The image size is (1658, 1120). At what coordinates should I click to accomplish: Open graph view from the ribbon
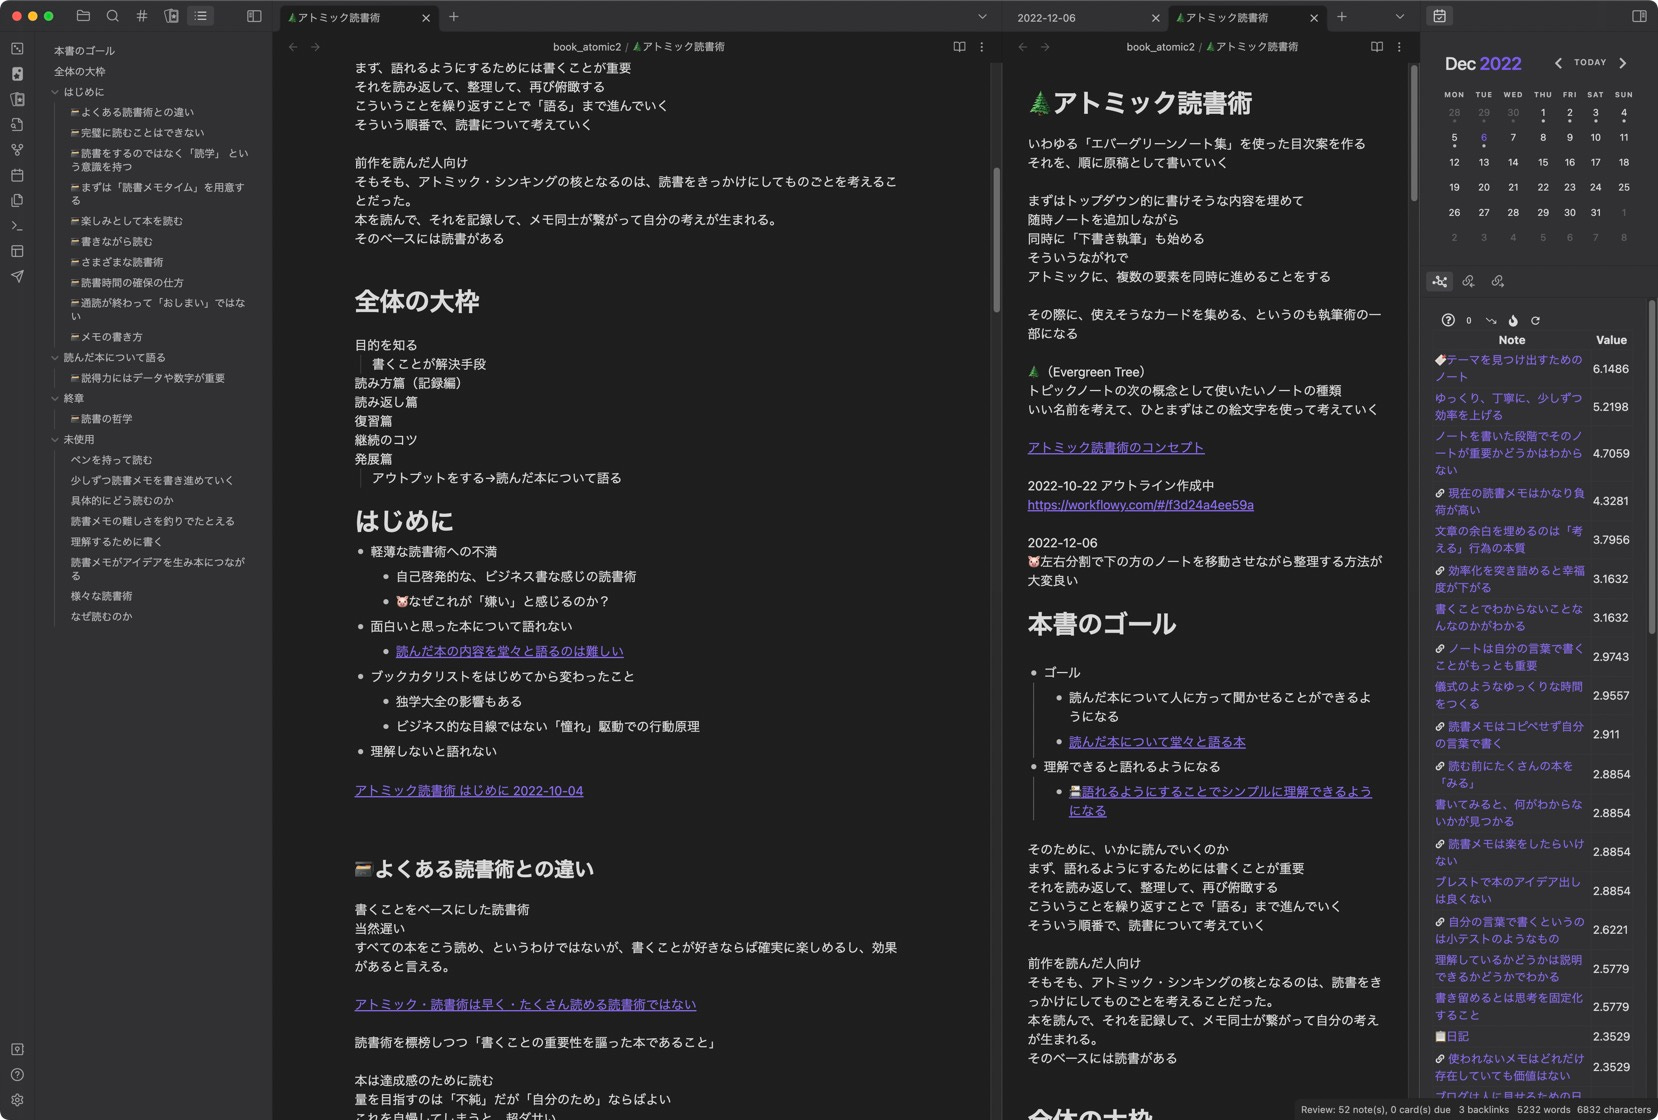pos(17,150)
